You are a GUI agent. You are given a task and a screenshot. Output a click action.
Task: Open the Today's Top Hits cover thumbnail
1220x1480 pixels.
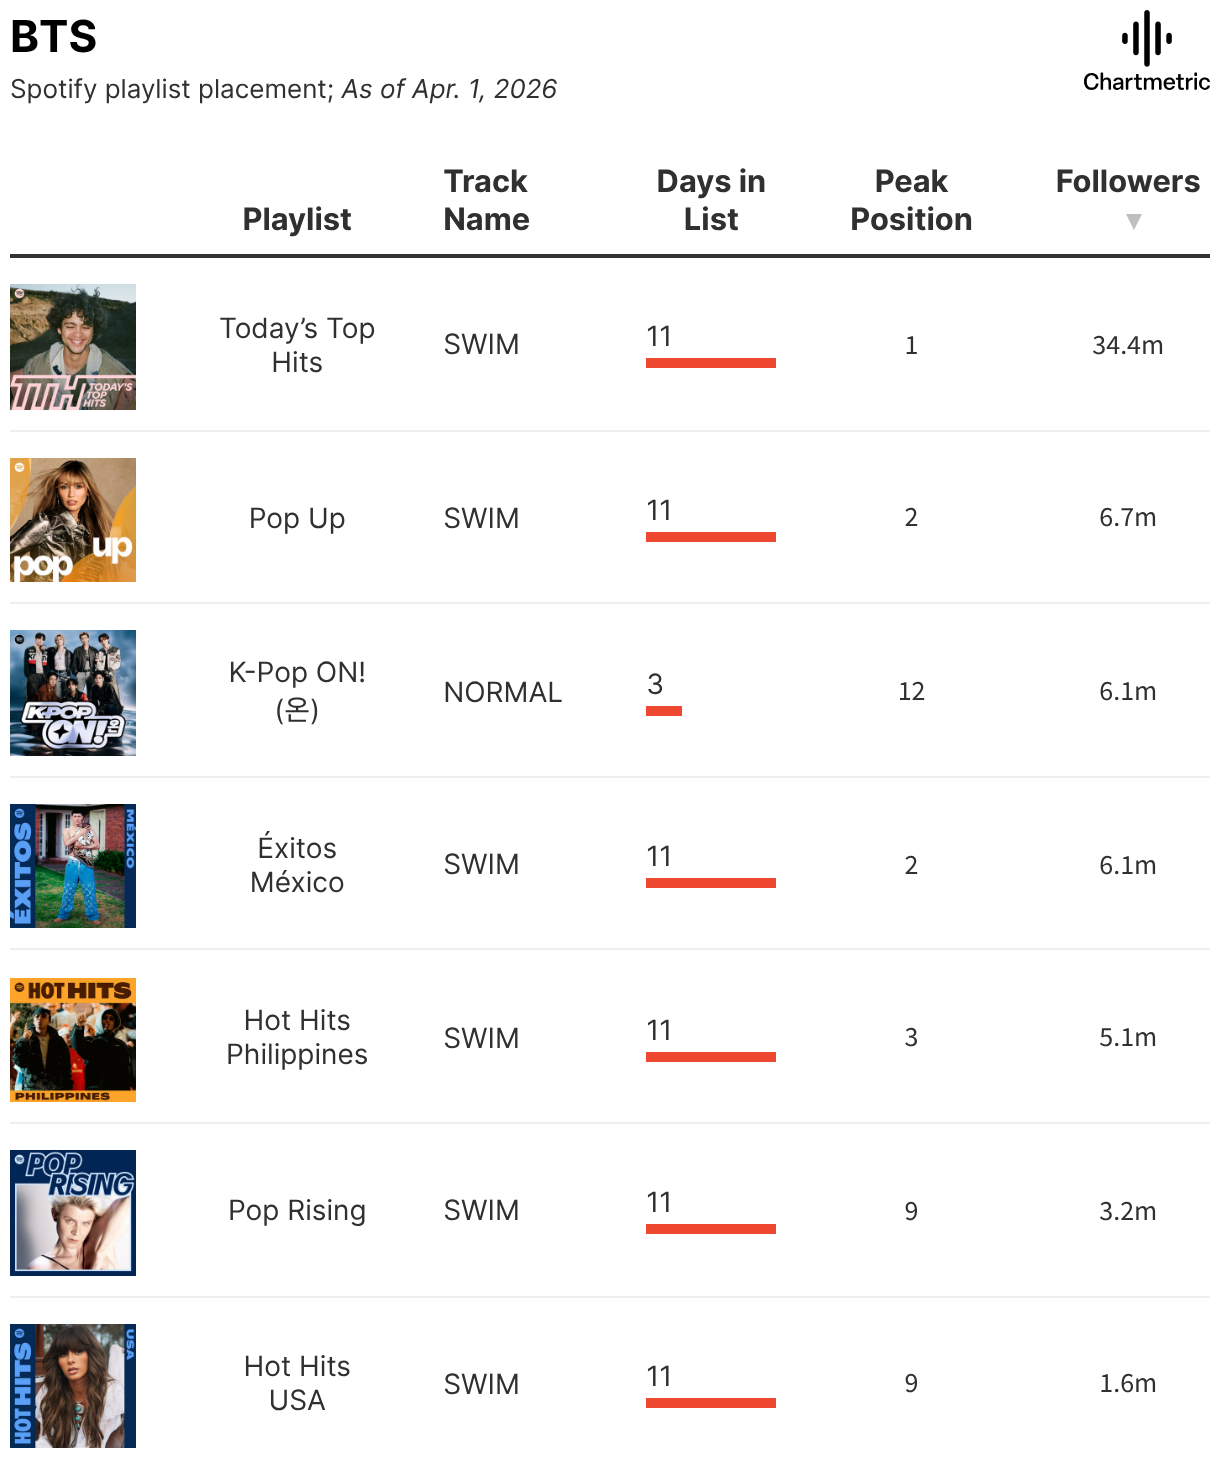tap(73, 347)
